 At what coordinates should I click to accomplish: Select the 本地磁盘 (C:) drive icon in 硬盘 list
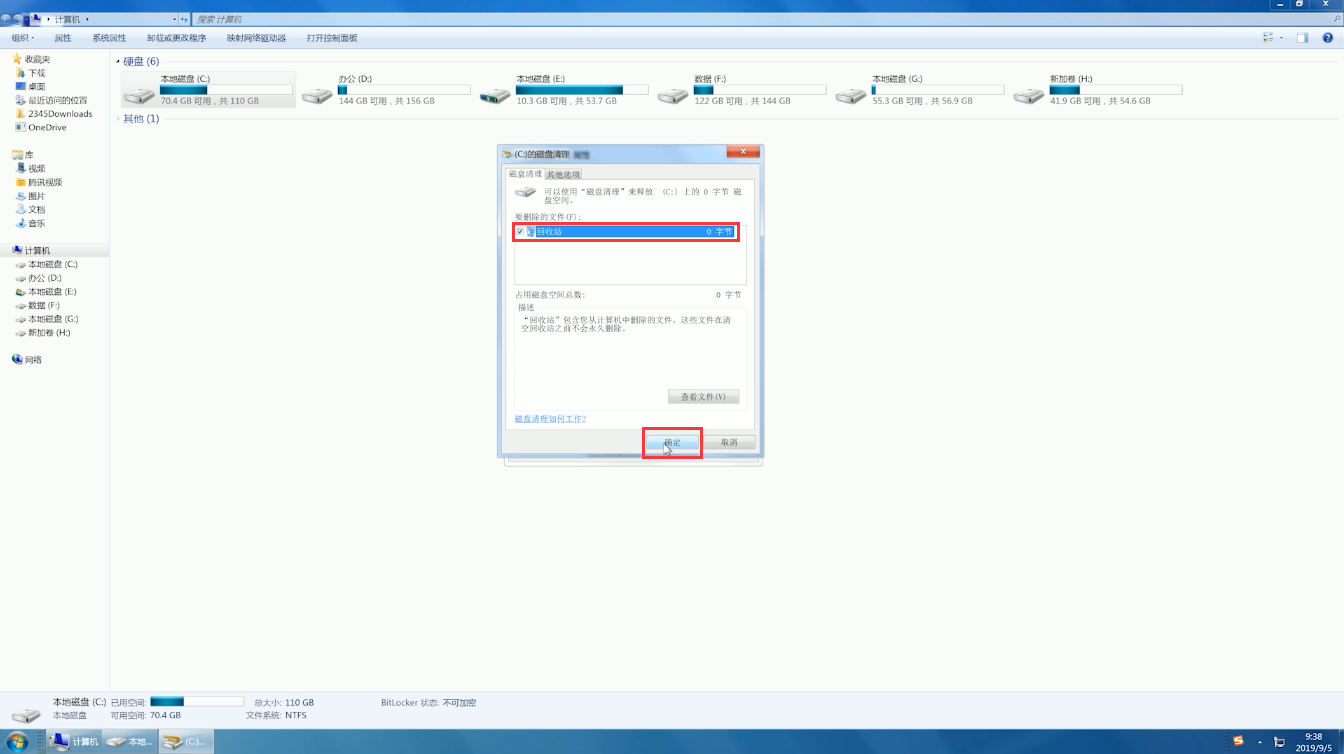pyautogui.click(x=139, y=95)
